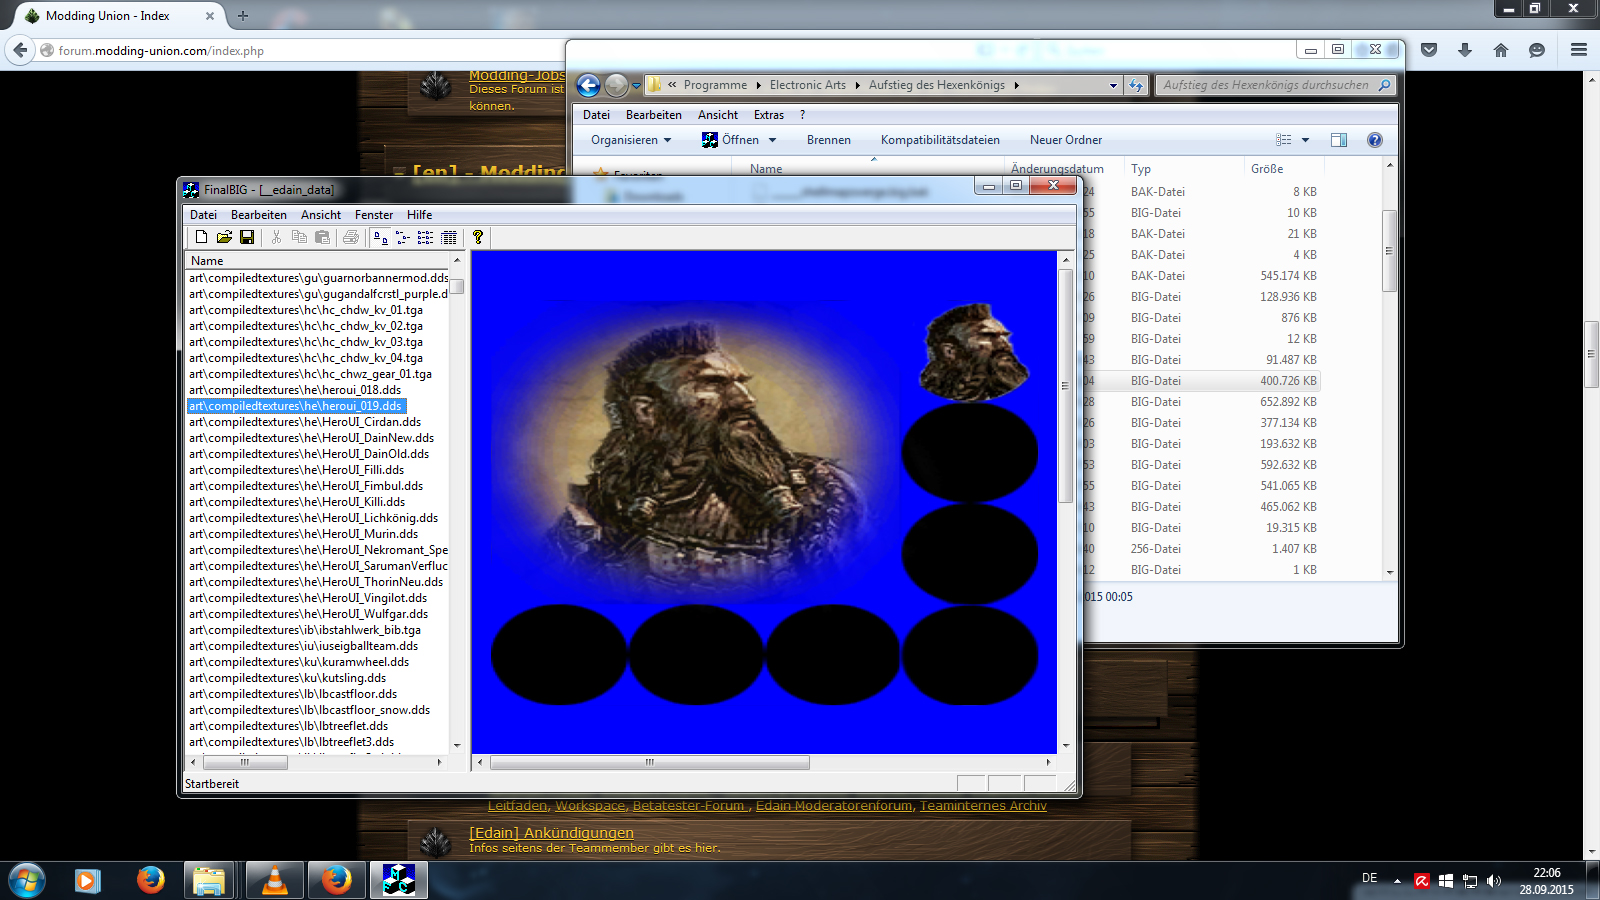The width and height of the screenshot is (1600, 900).
Task: Open Teaminternes Archiv link
Action: [x=983, y=806]
